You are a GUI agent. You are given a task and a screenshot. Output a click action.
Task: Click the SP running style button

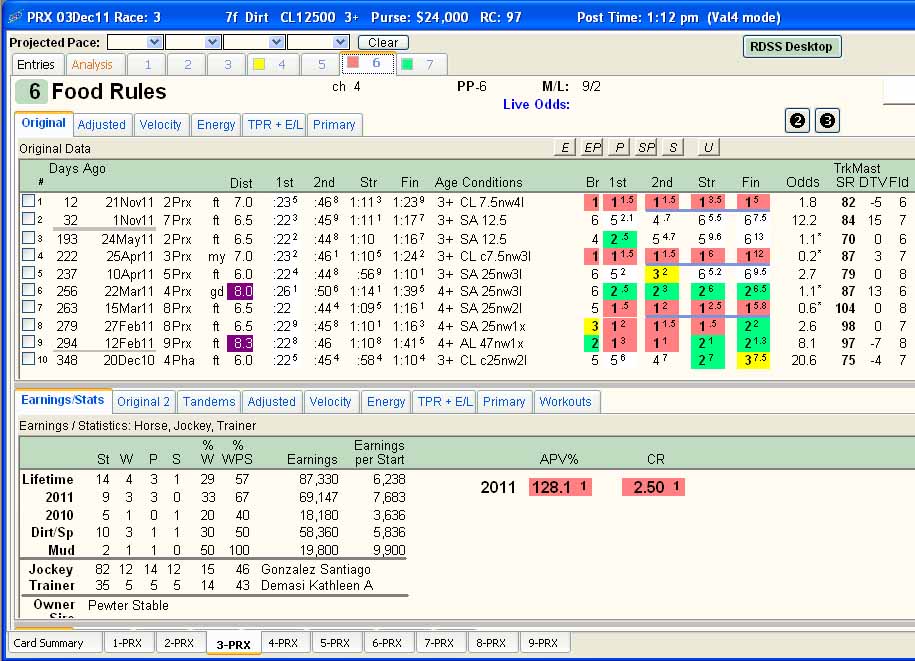[x=646, y=148]
